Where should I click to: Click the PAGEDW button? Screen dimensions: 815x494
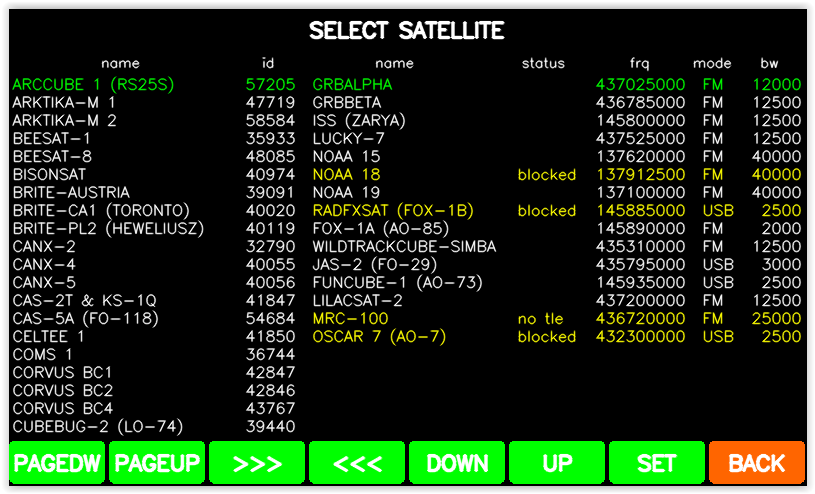(57, 462)
